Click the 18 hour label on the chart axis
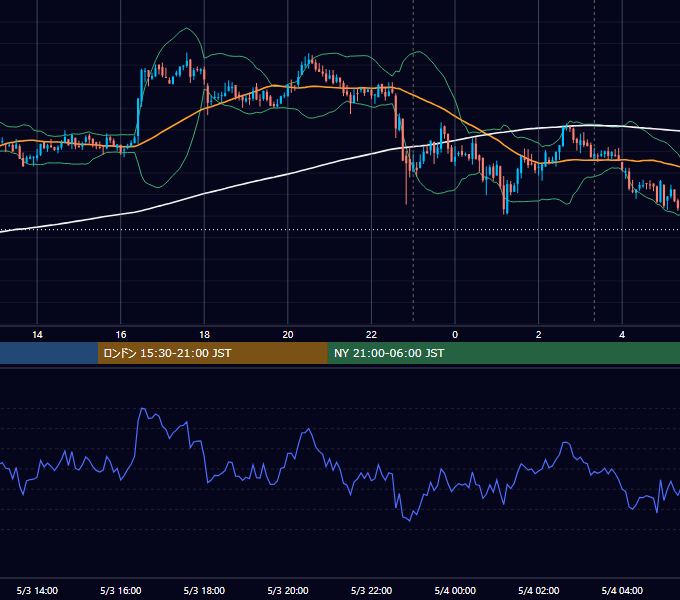The height and width of the screenshot is (600, 680). tap(204, 335)
